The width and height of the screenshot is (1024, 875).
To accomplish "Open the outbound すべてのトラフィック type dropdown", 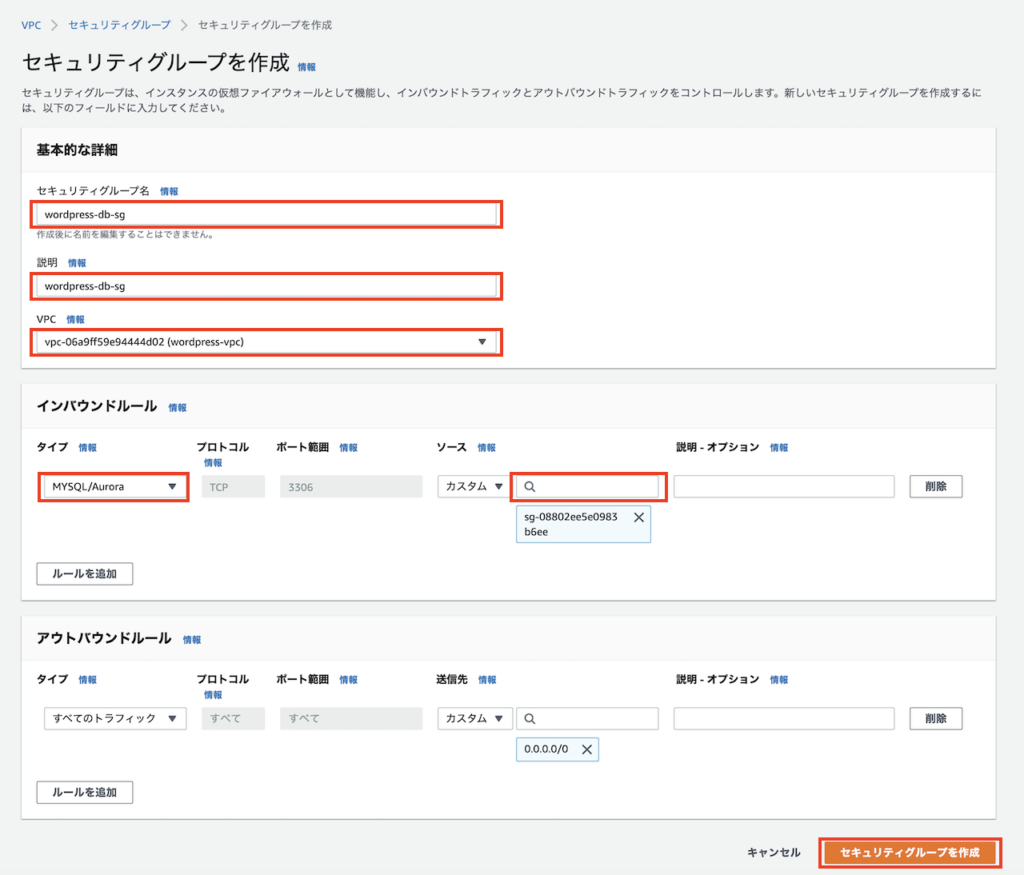I will click(114, 718).
